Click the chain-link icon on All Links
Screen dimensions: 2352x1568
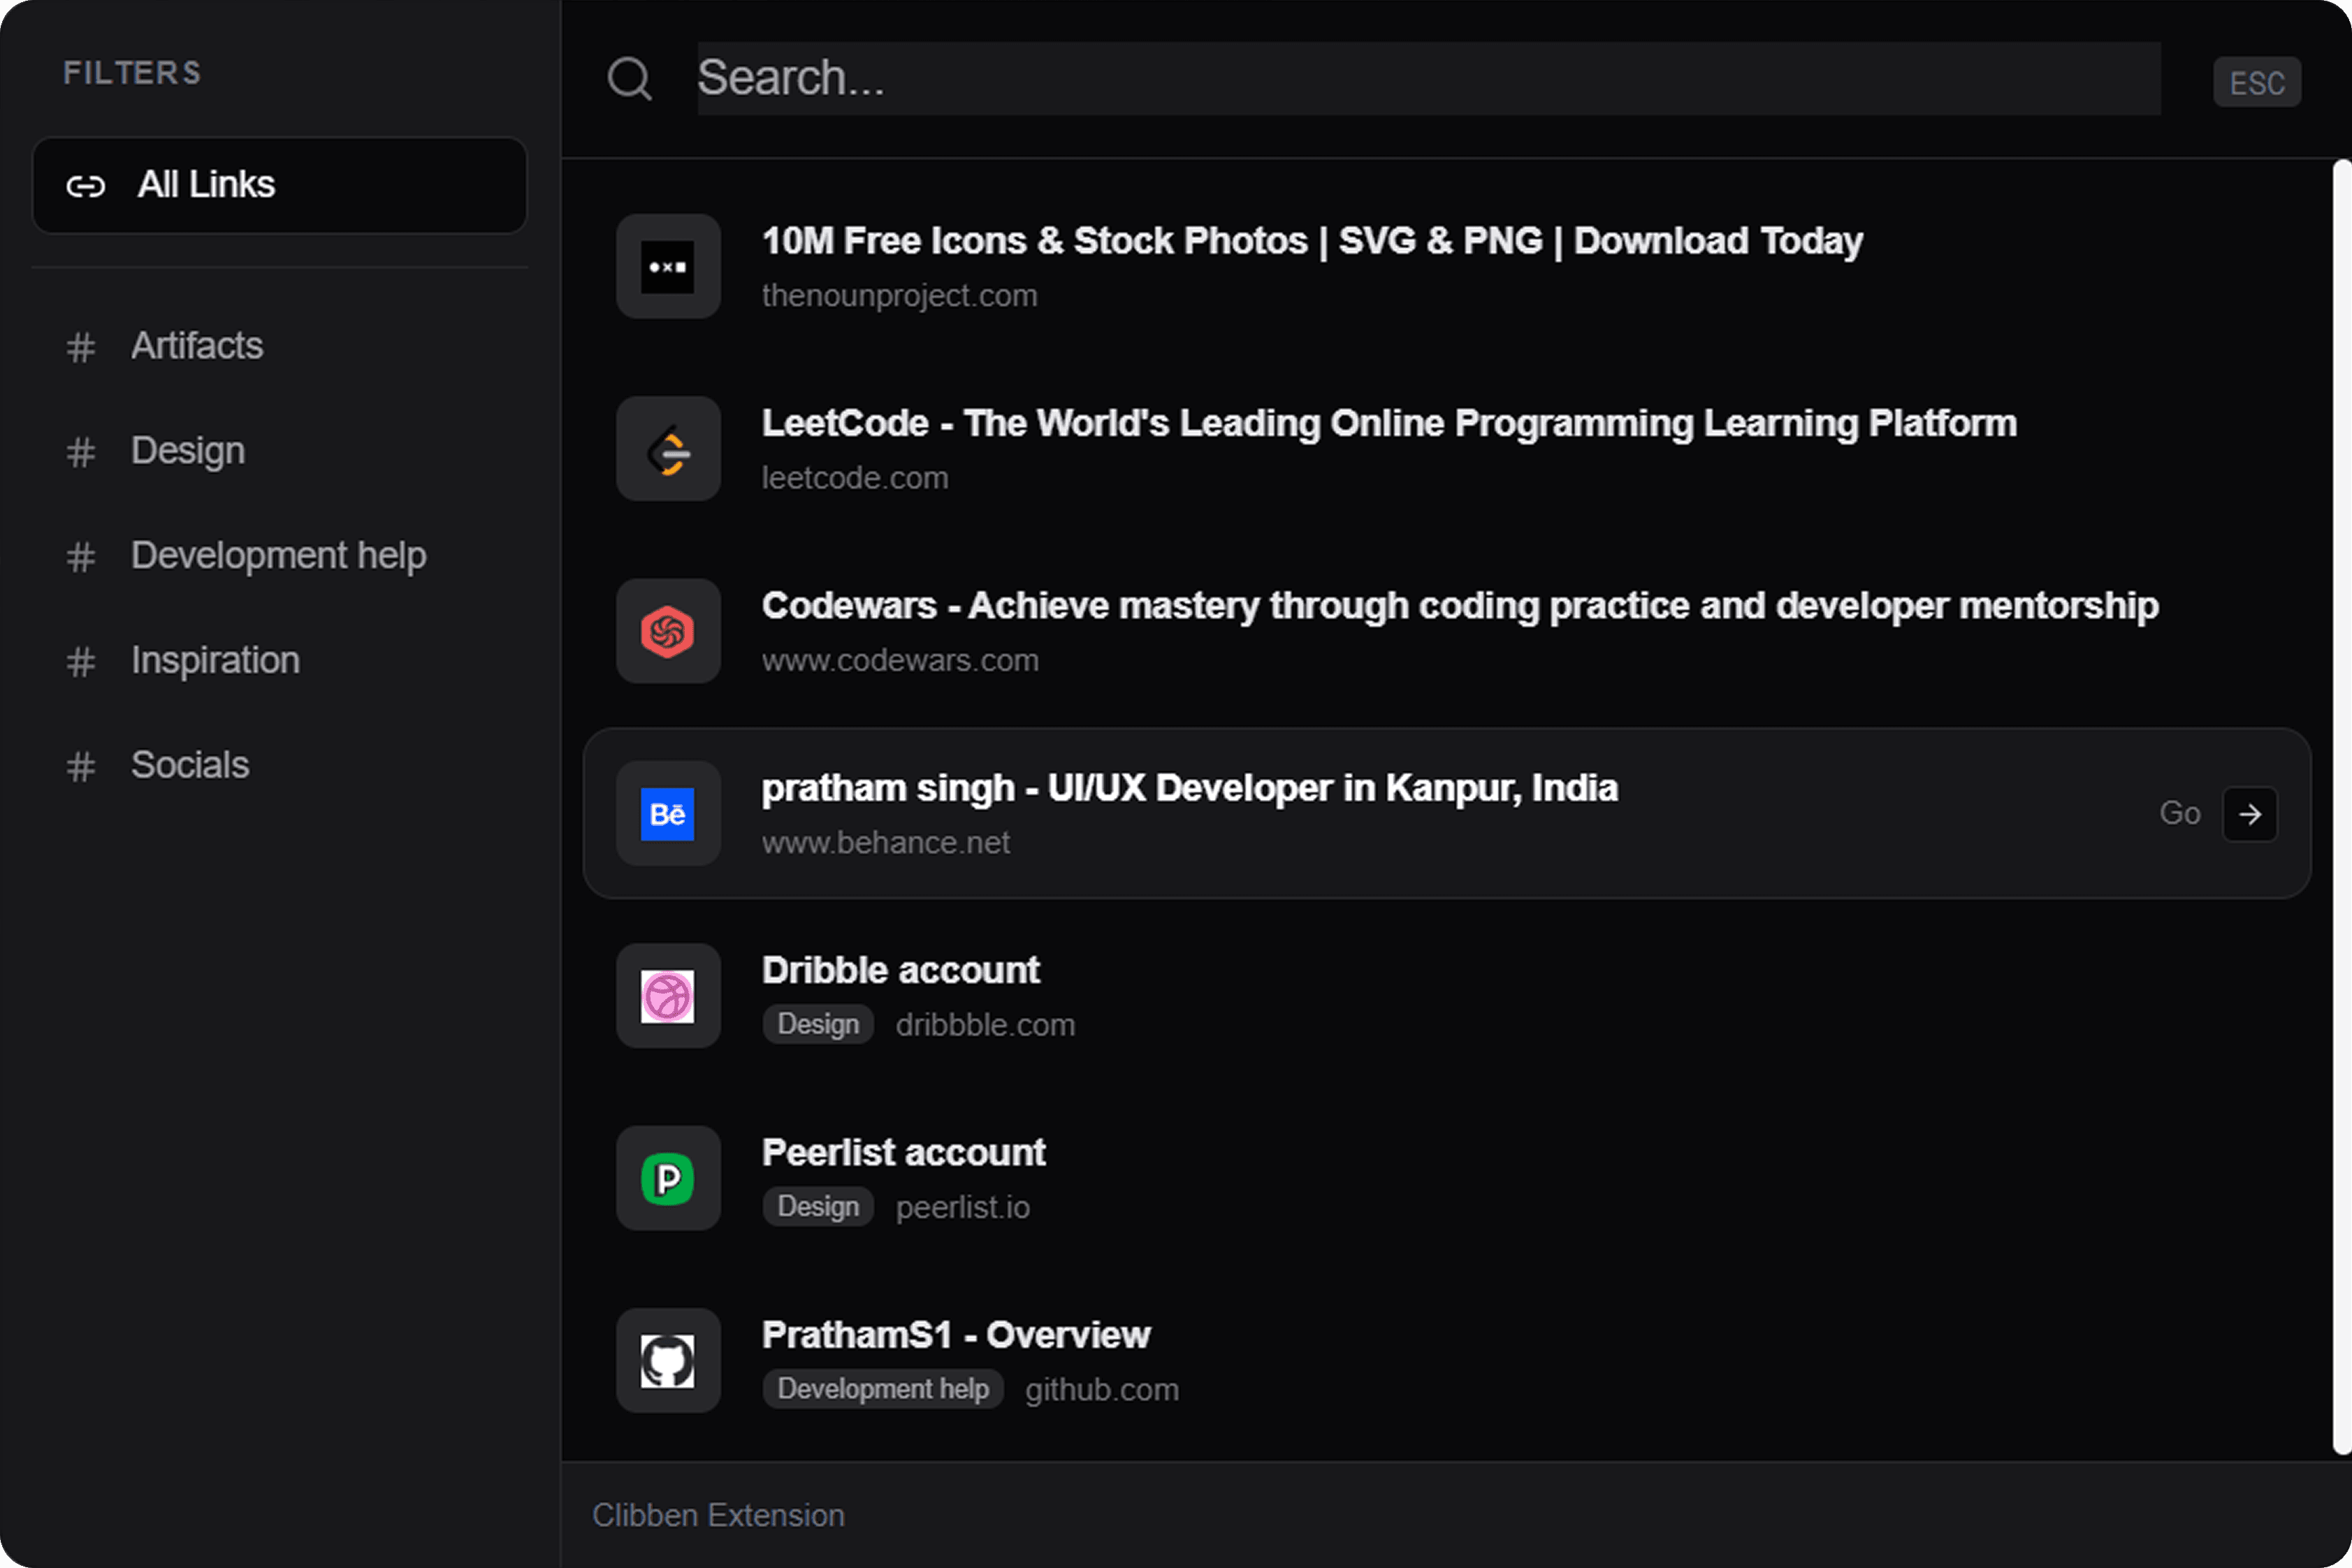click(86, 186)
